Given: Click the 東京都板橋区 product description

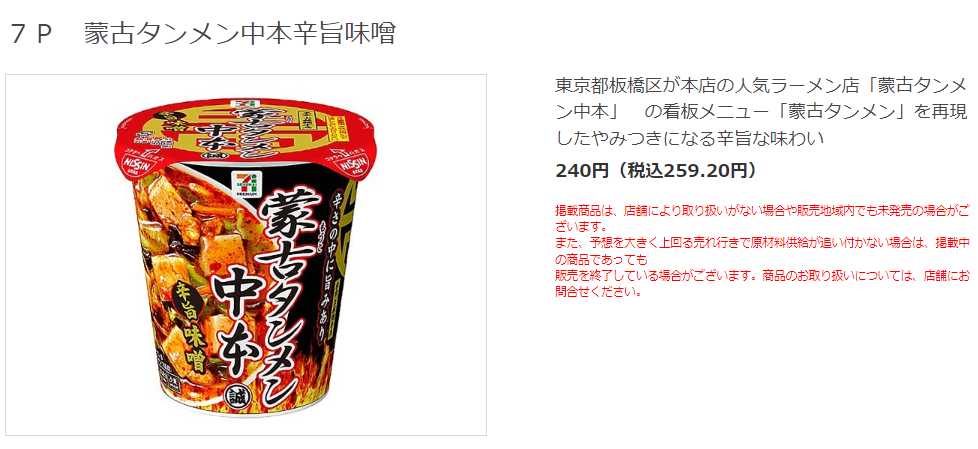Looking at the screenshot, I should [762, 111].
